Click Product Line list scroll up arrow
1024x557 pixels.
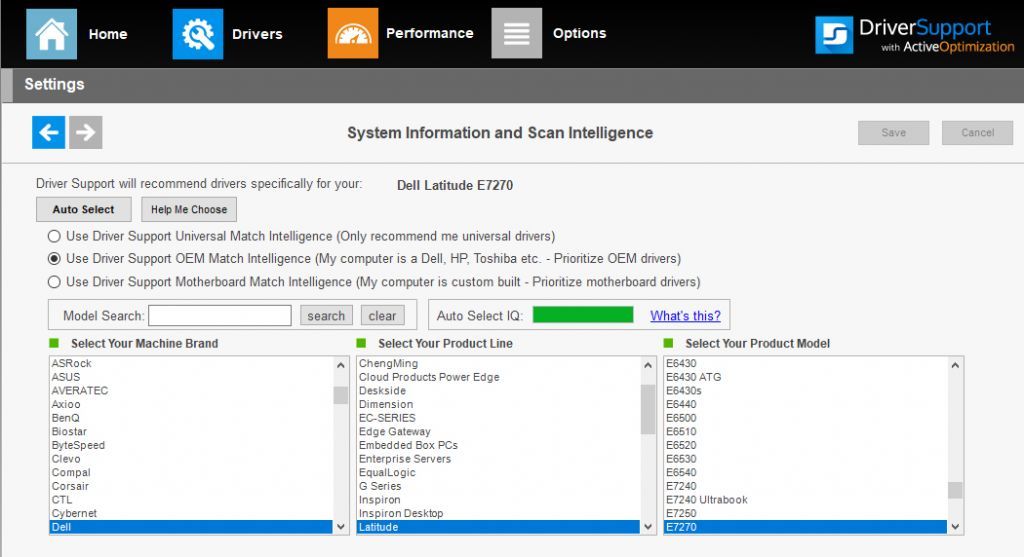coord(648,365)
